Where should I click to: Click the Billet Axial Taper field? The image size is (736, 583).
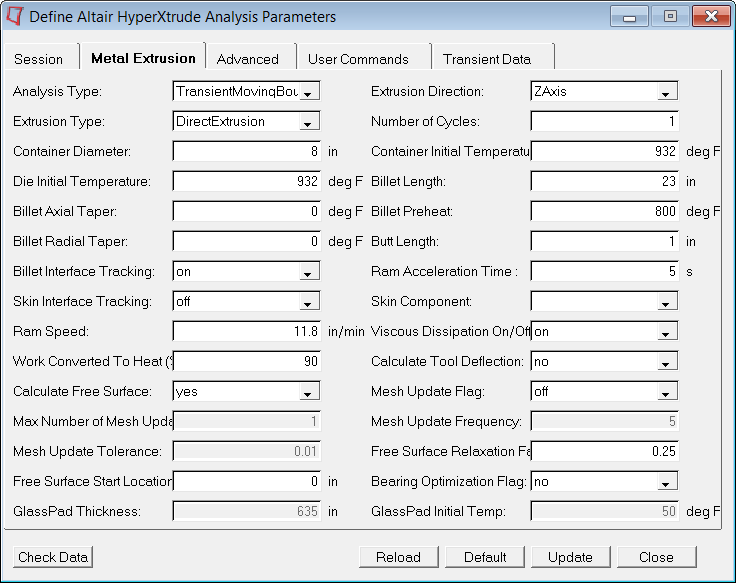coord(246,211)
